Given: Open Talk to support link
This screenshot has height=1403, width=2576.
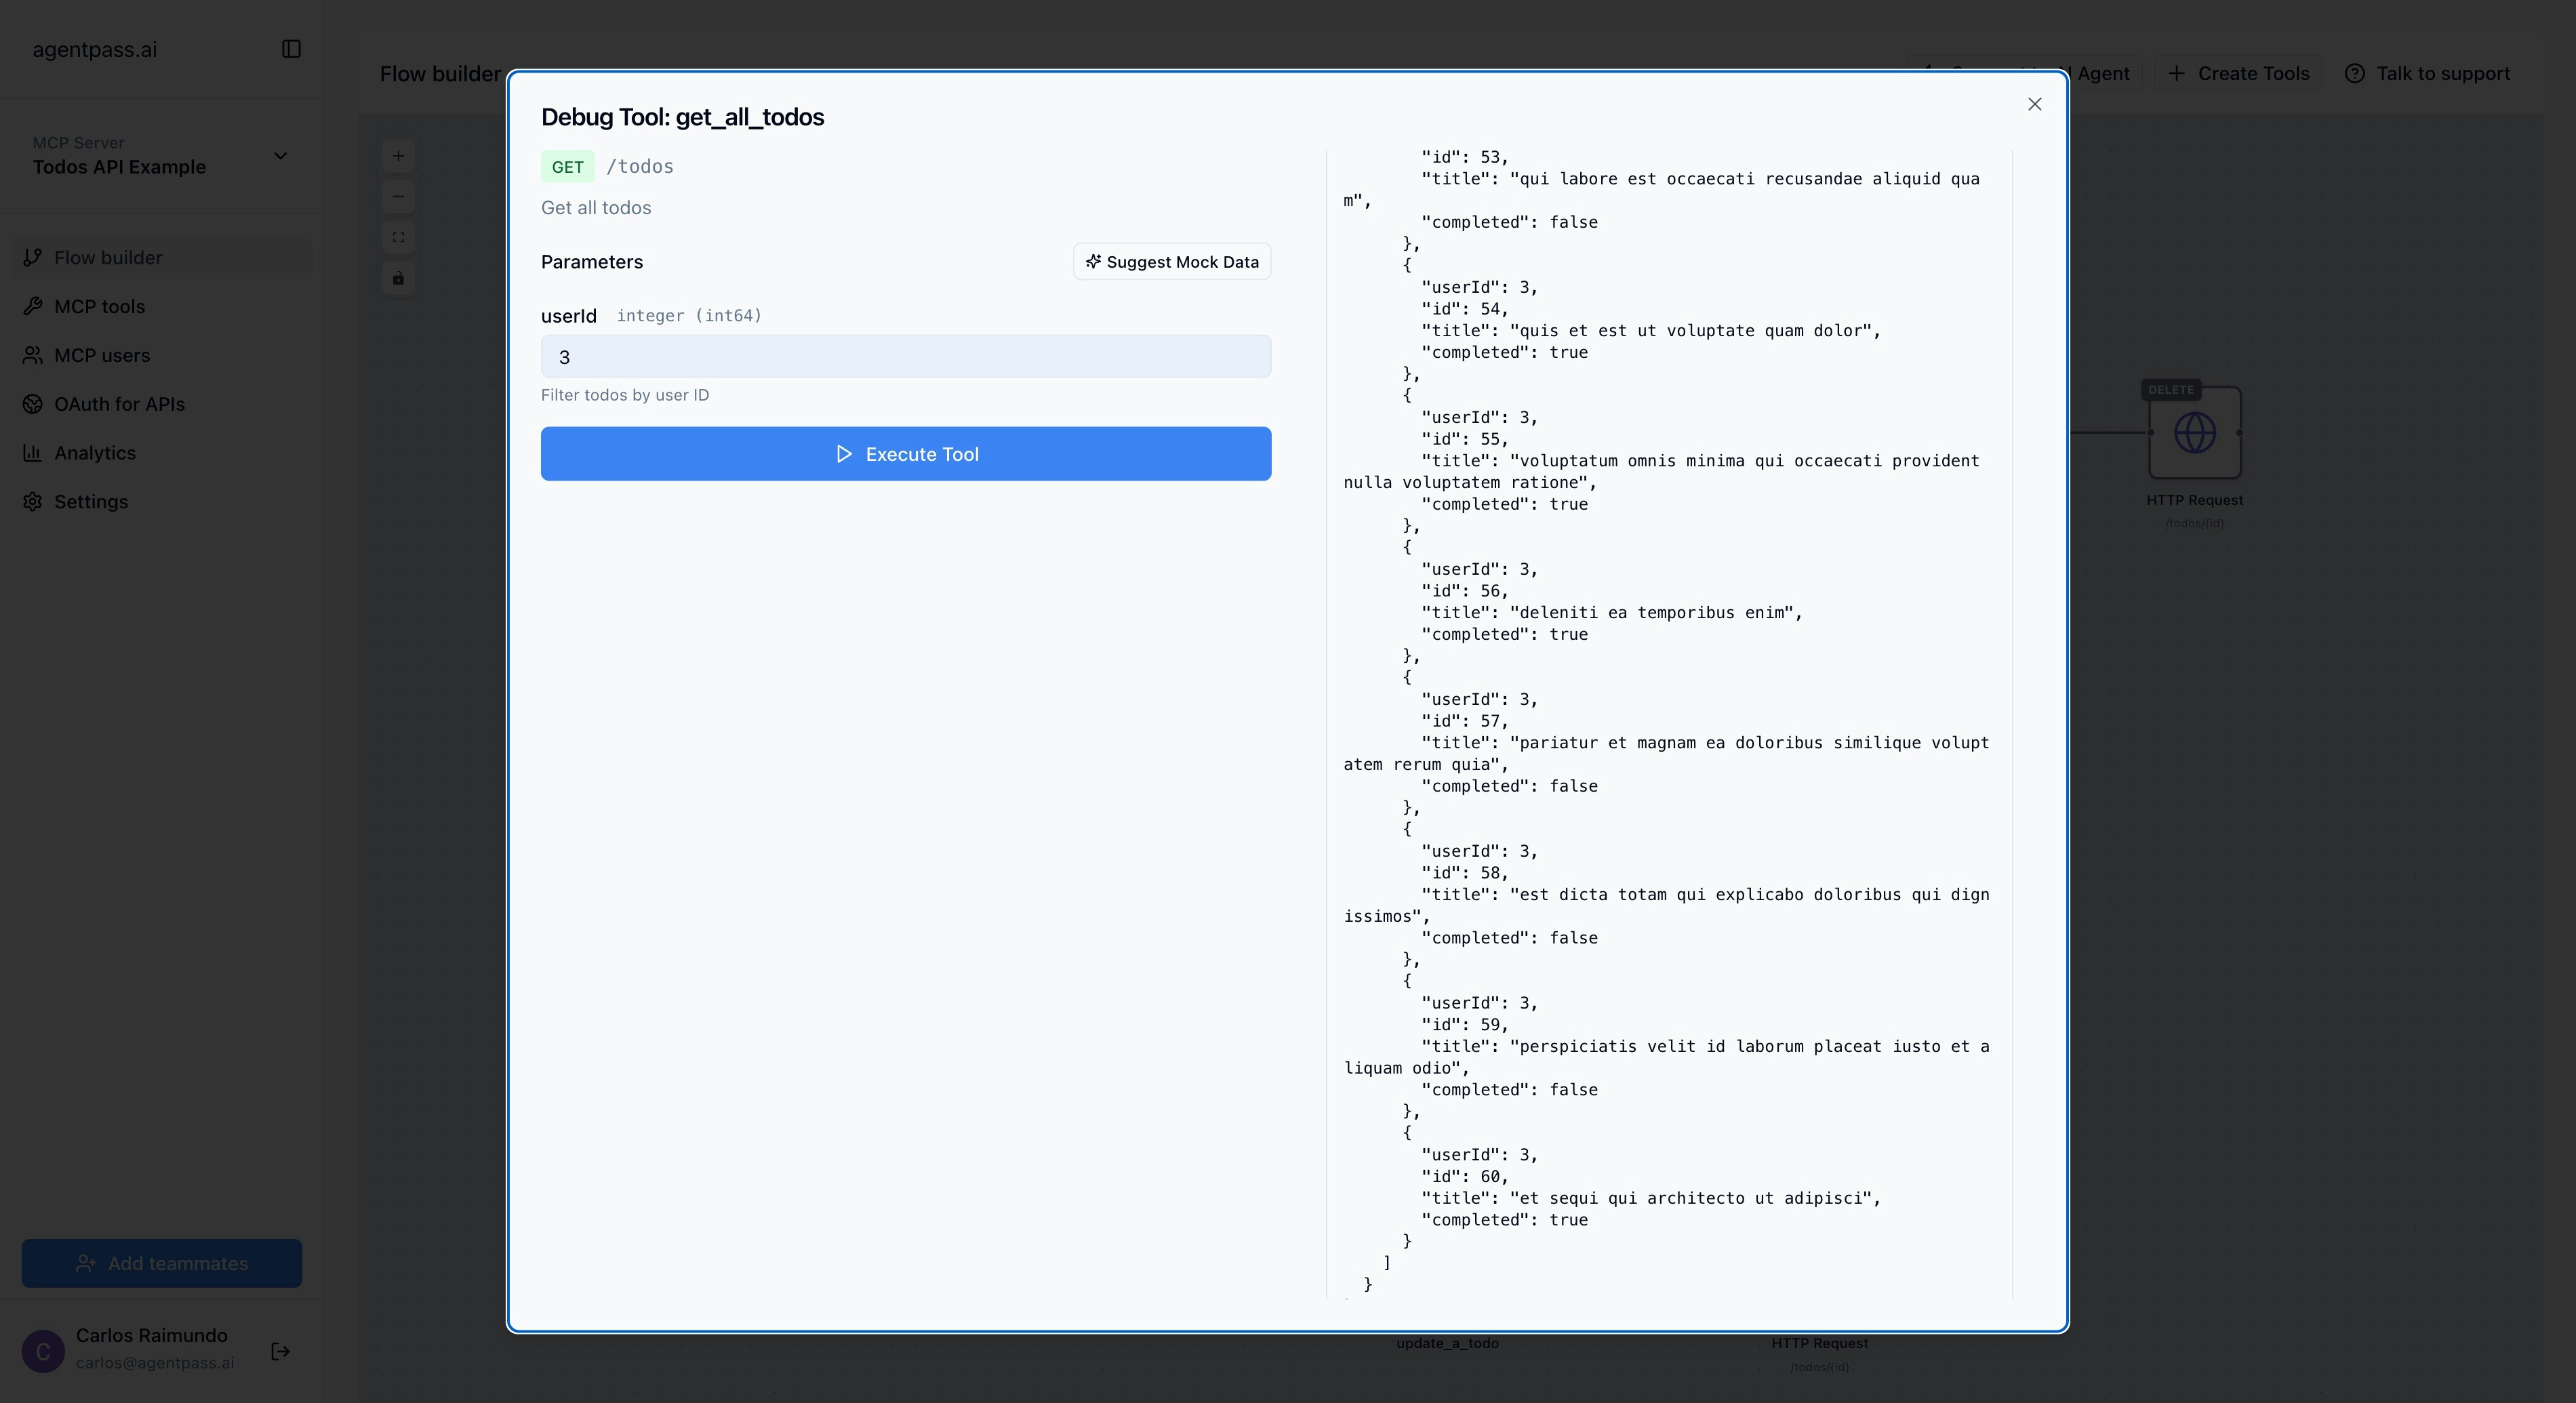Looking at the screenshot, I should [2428, 74].
